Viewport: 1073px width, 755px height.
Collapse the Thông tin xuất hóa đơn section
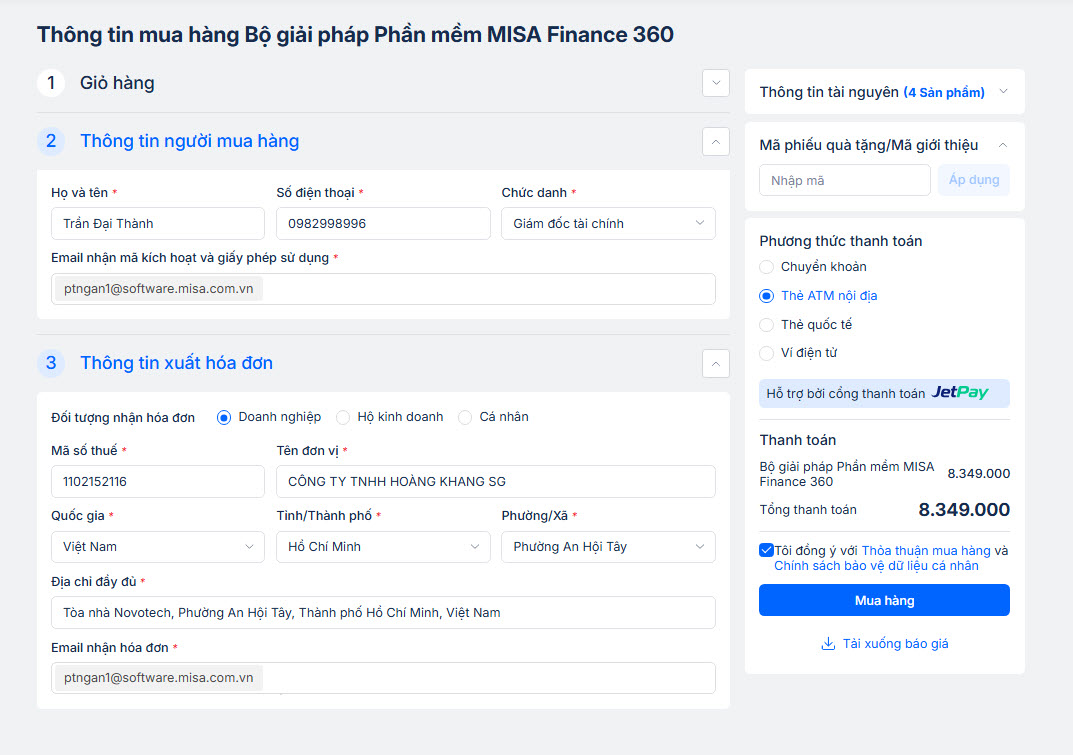click(715, 363)
